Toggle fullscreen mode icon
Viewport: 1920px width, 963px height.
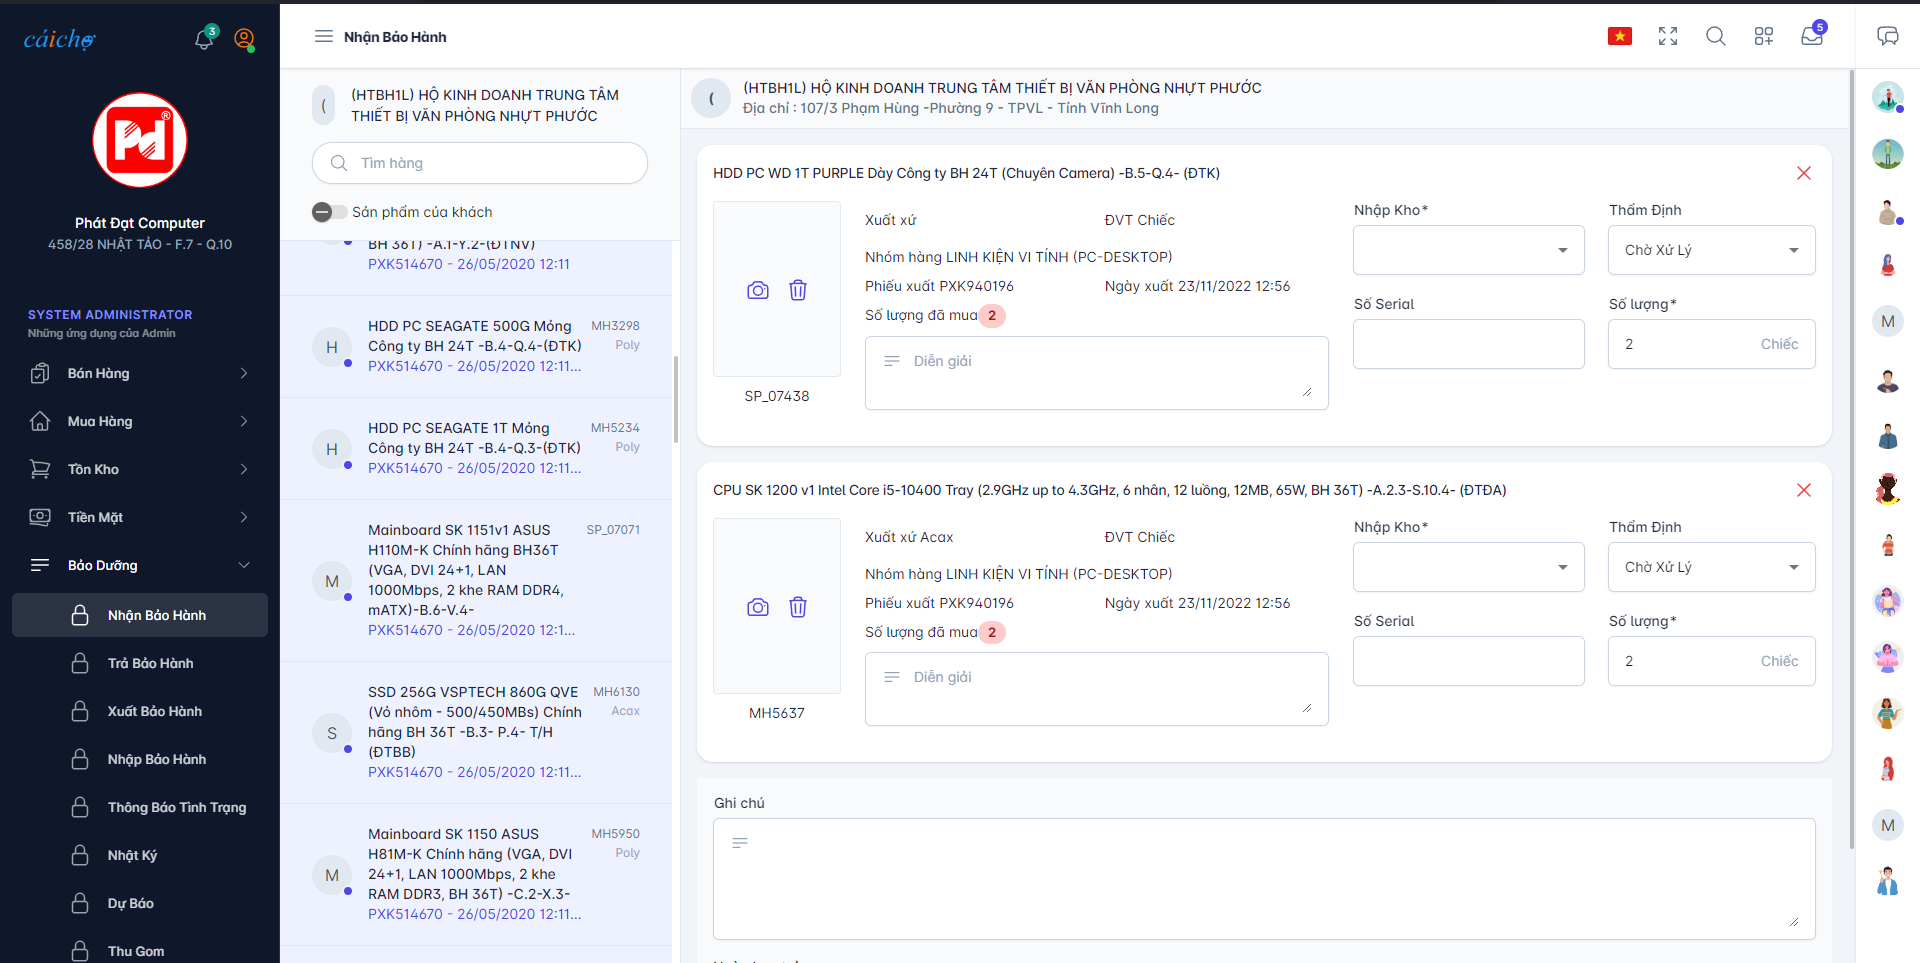1667,37
